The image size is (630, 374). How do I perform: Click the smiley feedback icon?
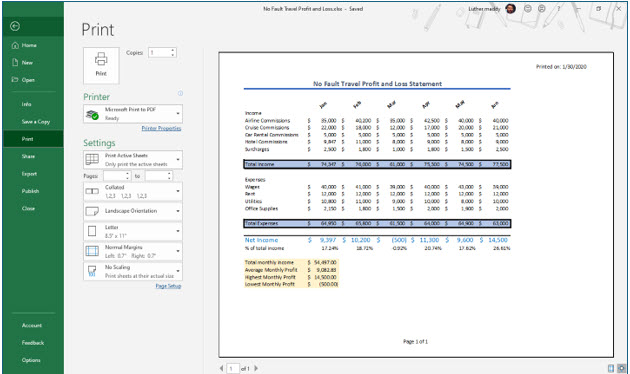[x=528, y=8]
